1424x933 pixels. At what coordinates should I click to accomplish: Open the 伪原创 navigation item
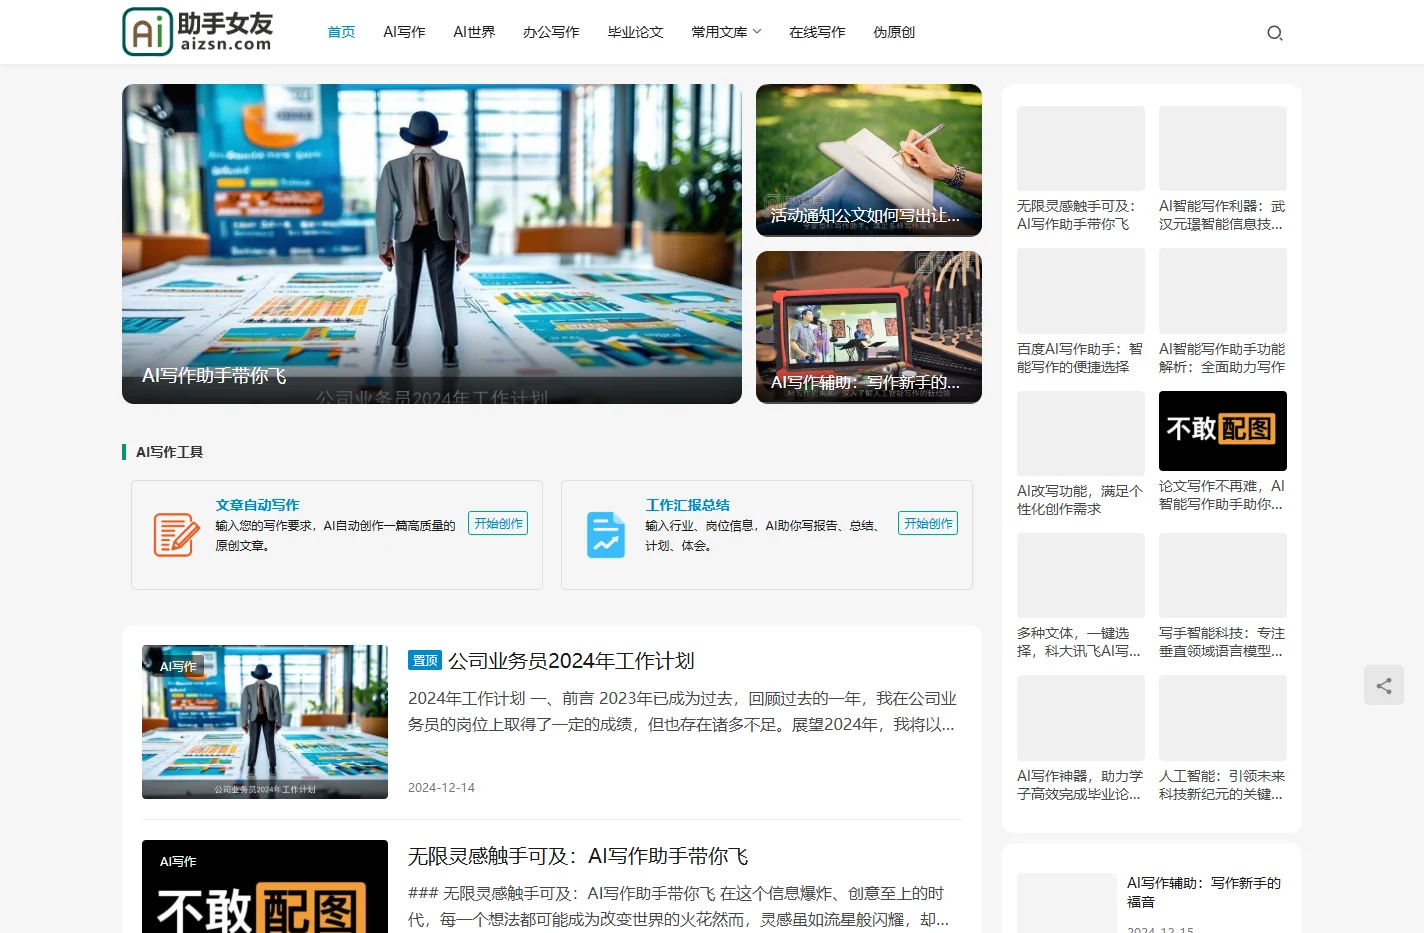pos(894,32)
